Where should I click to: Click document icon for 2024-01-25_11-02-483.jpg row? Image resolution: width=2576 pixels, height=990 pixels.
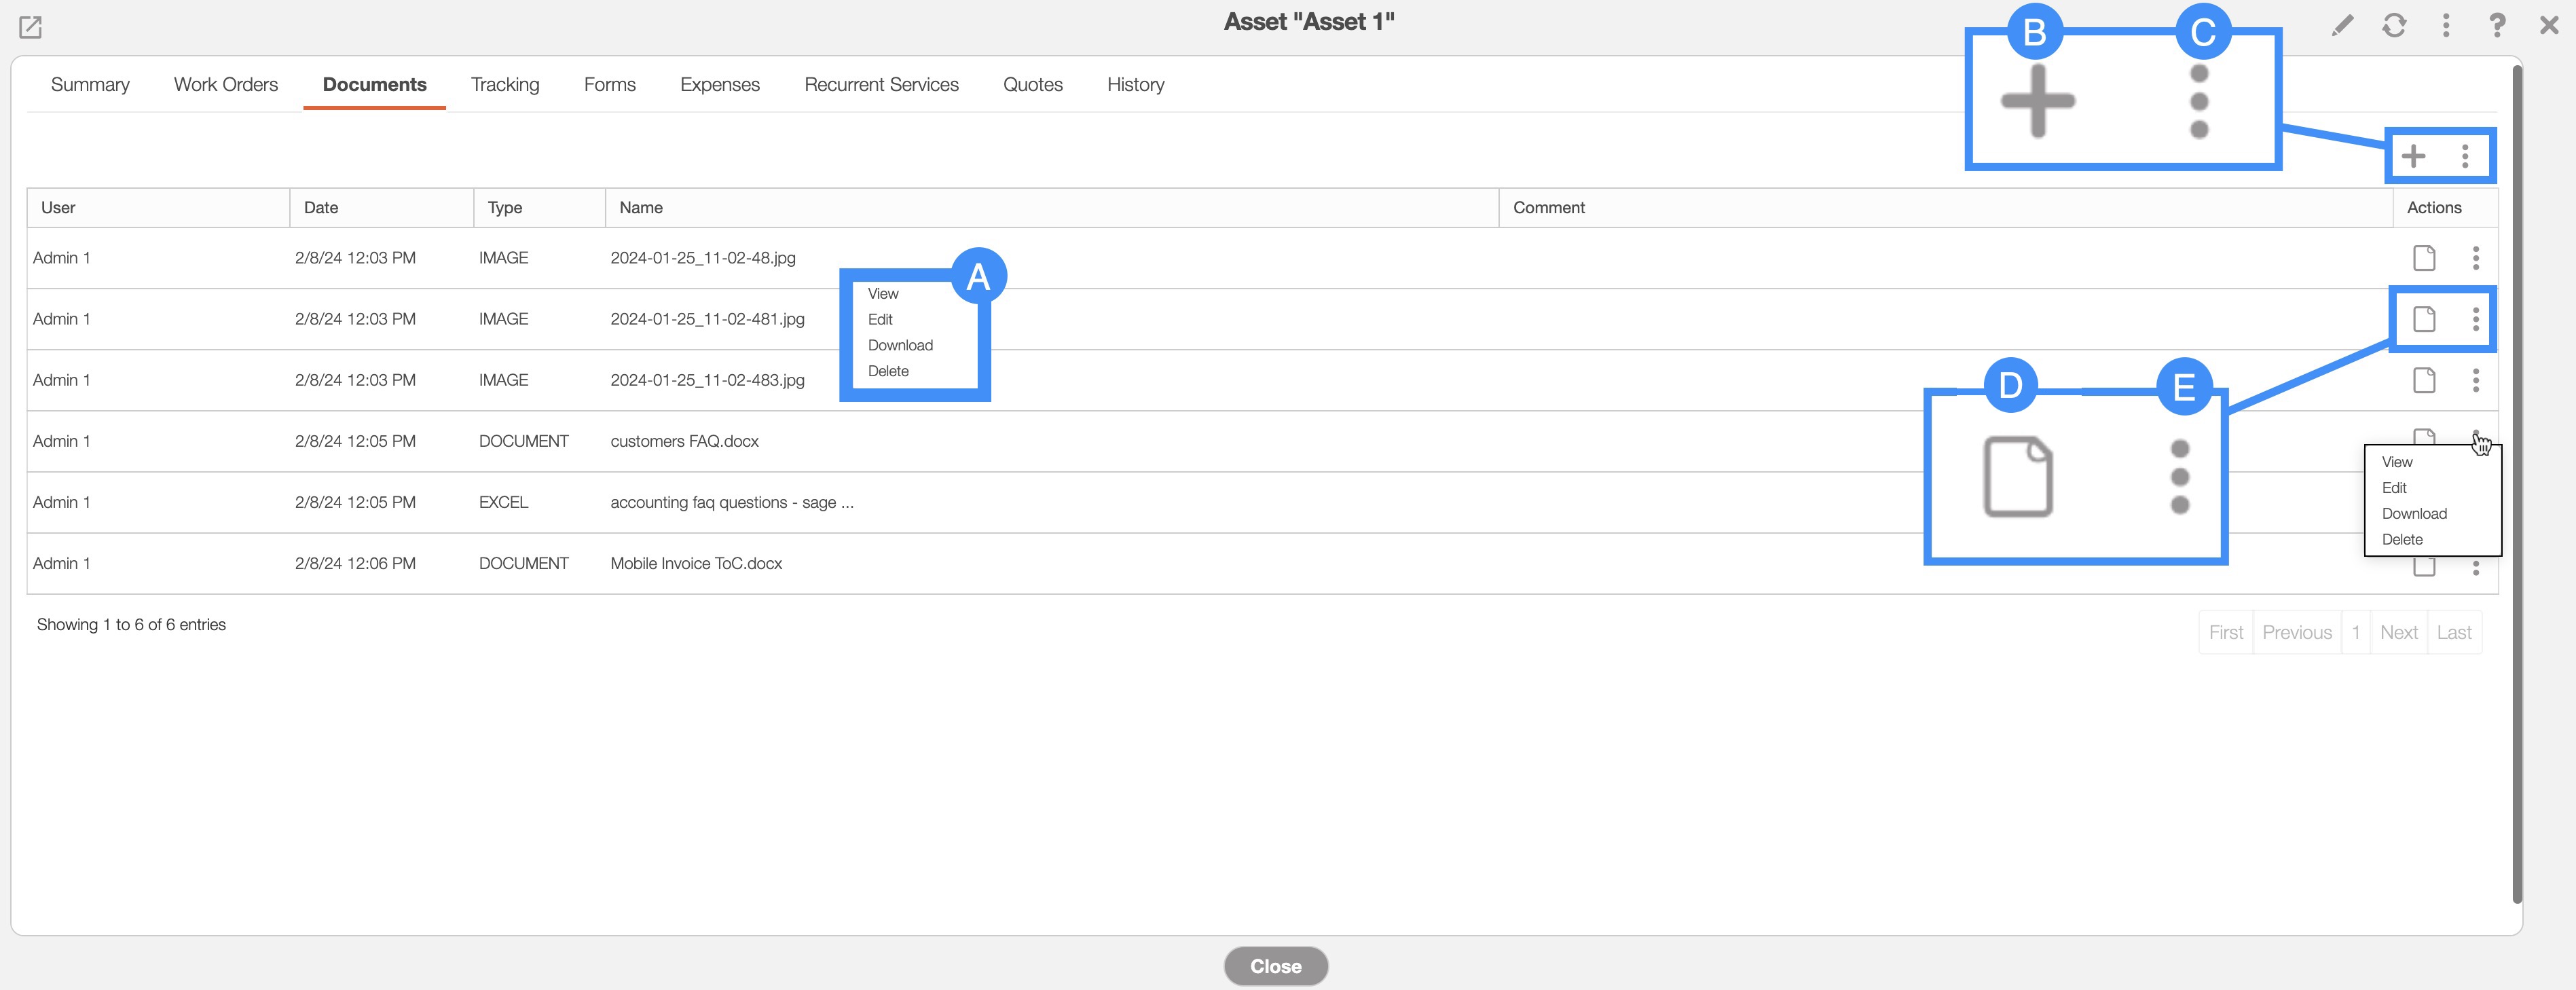(2424, 380)
